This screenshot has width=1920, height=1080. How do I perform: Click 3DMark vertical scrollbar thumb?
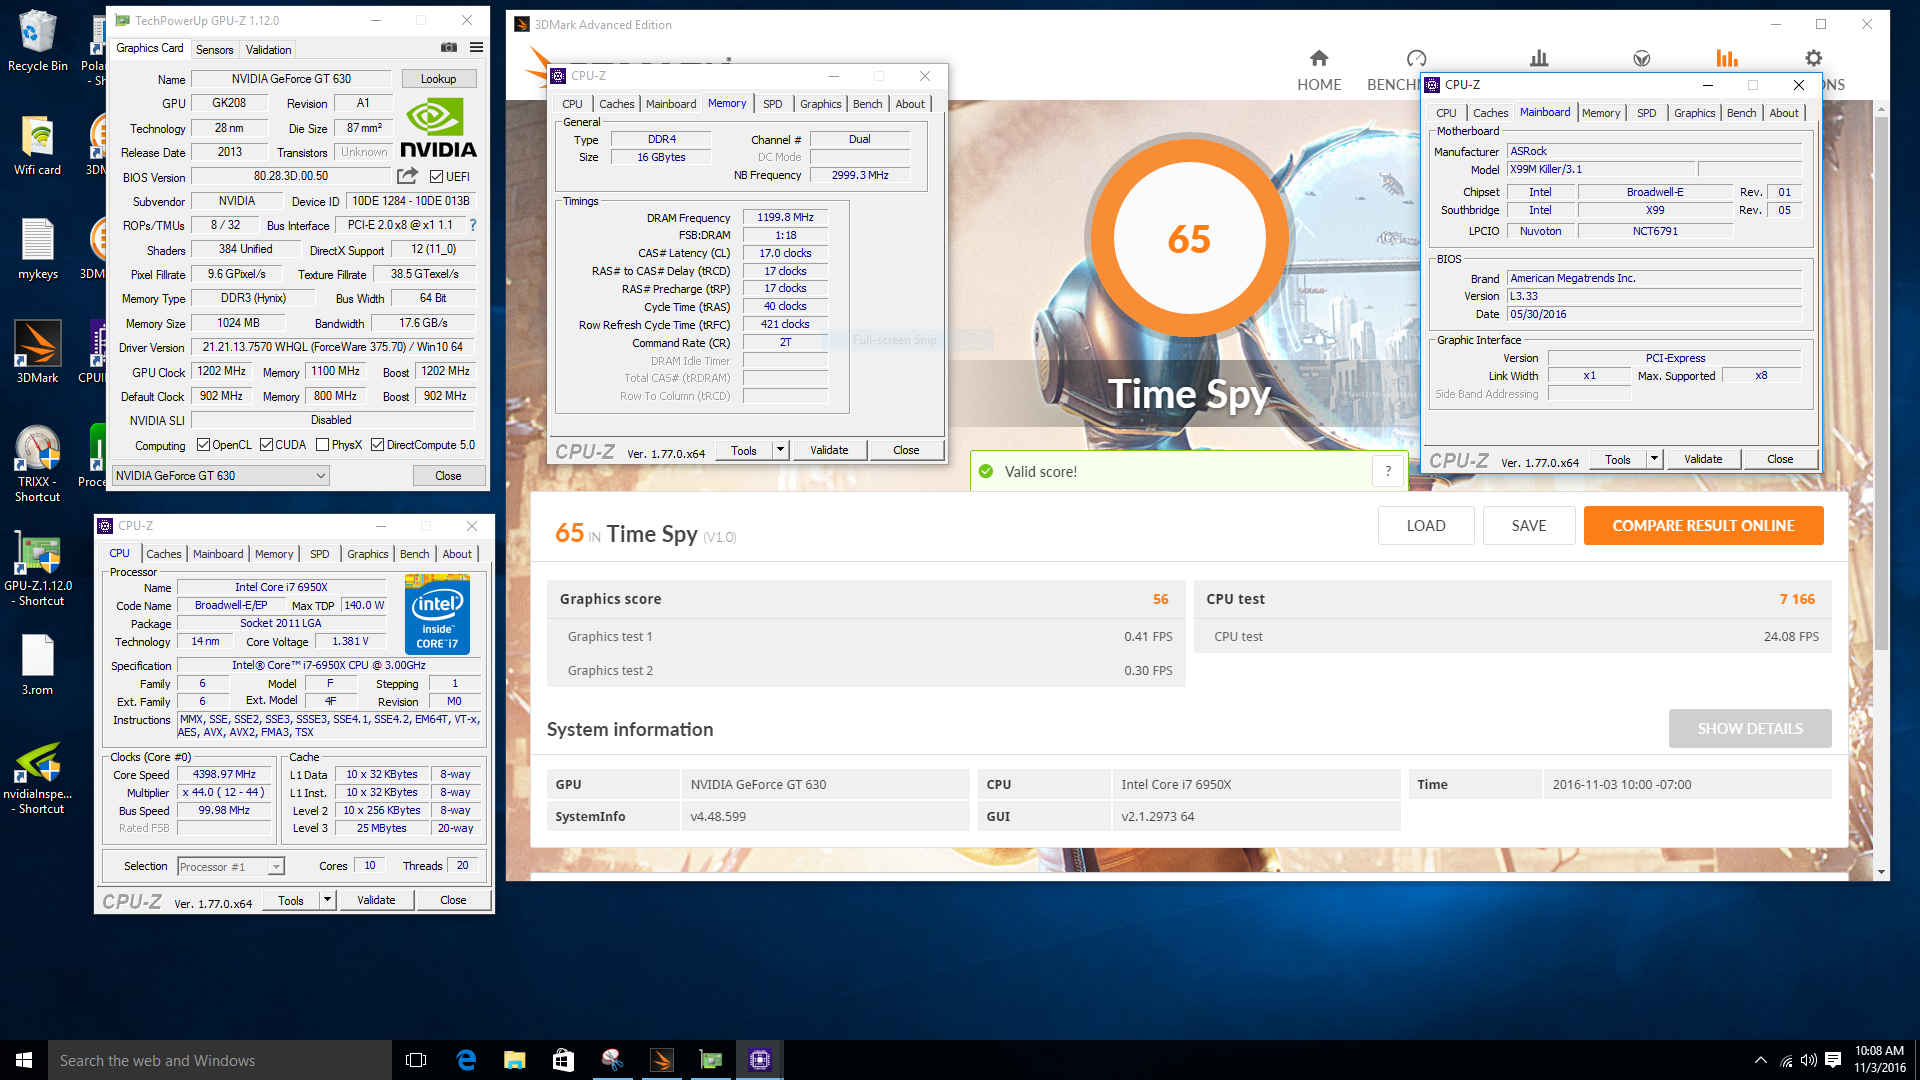point(1881,384)
